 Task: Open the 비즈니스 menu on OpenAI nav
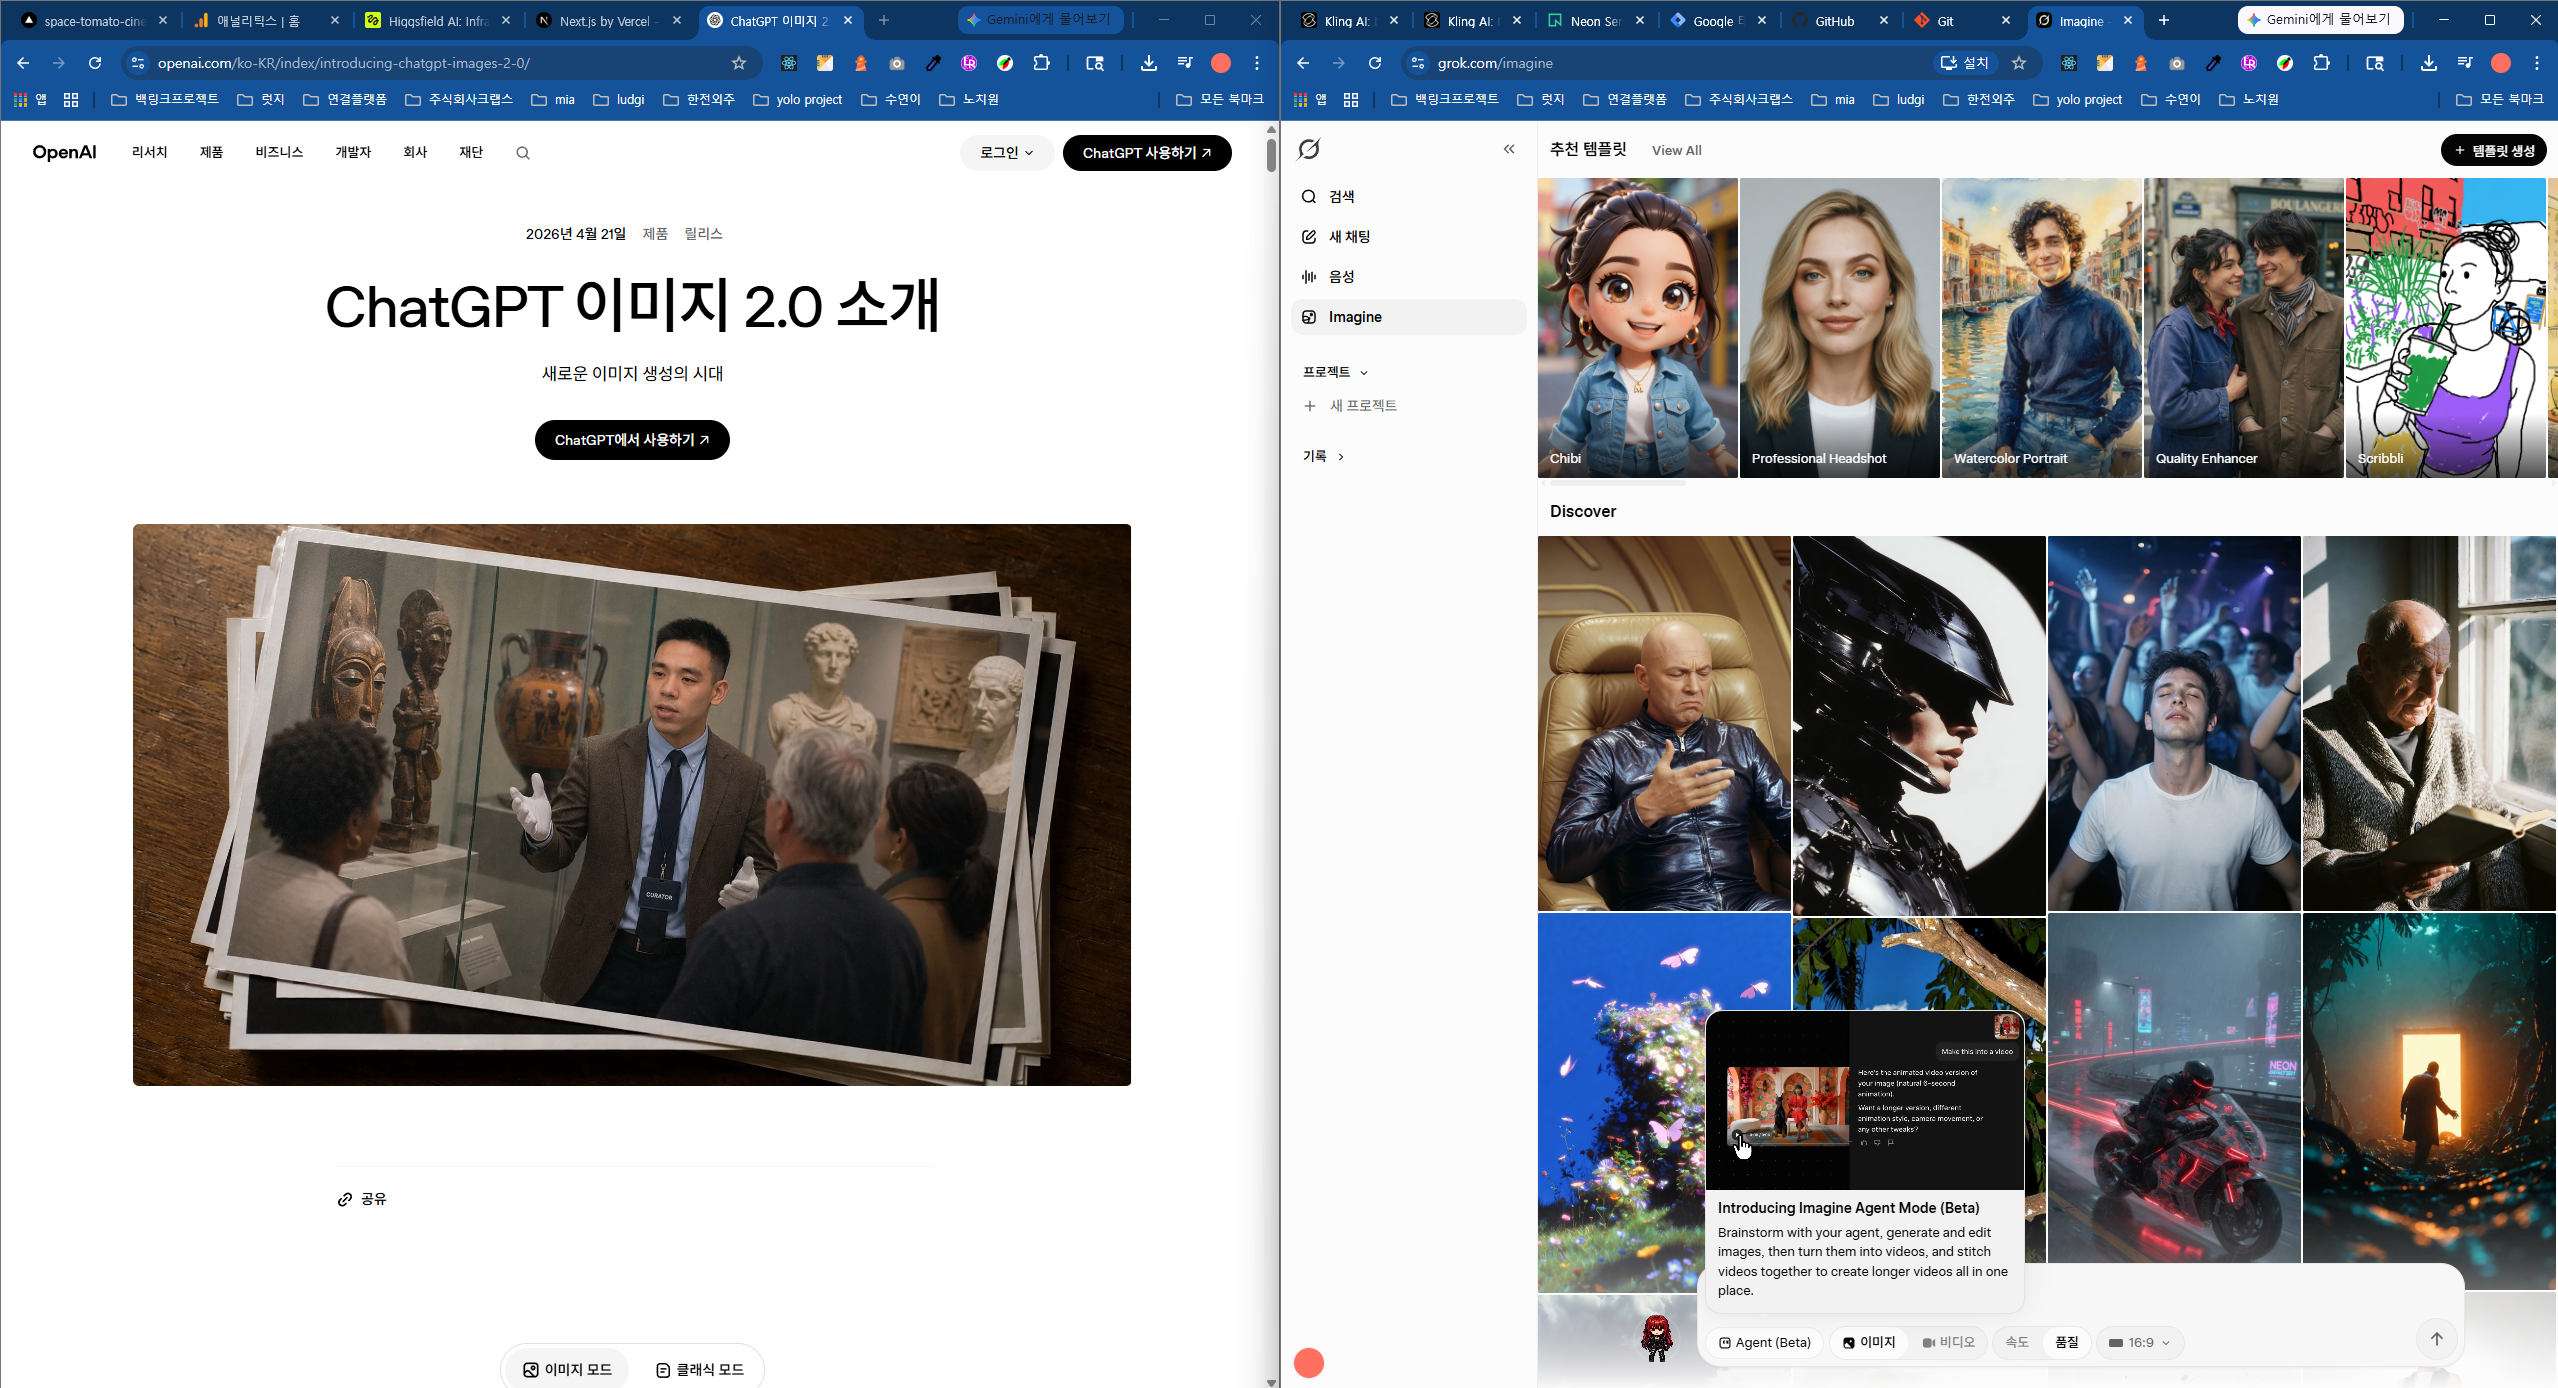(279, 152)
